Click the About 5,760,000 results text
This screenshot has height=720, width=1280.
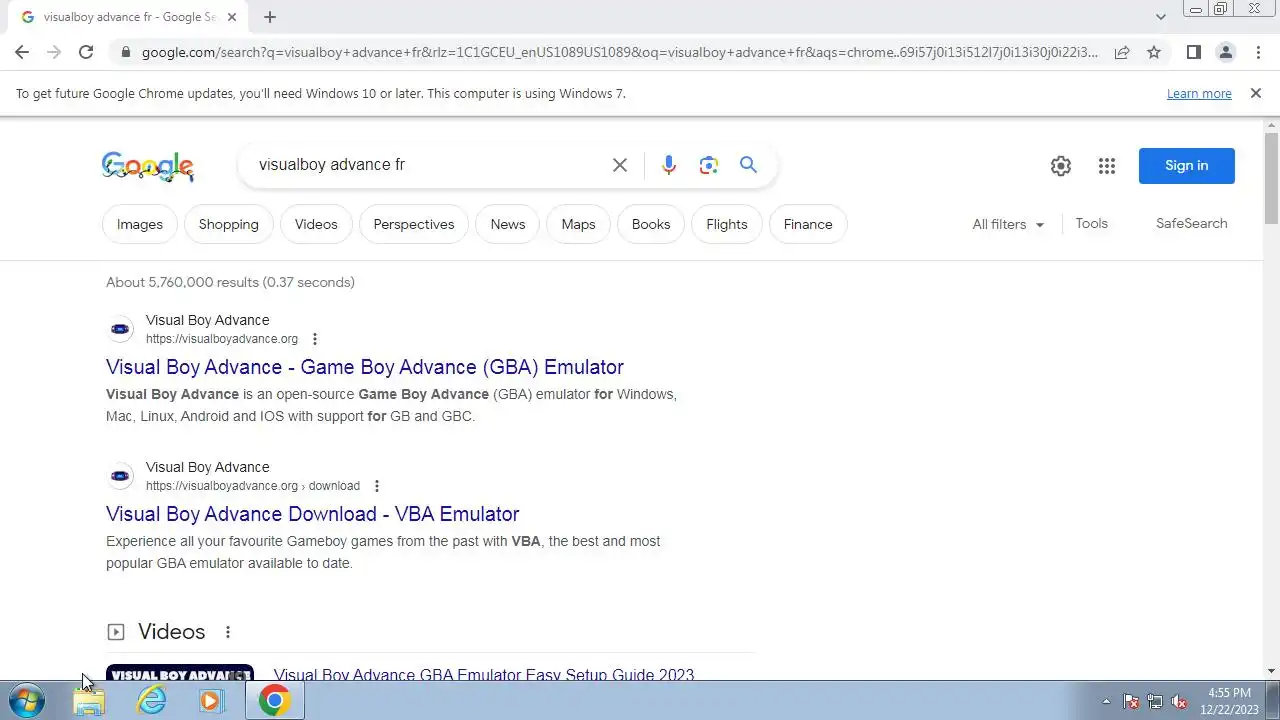coord(231,282)
